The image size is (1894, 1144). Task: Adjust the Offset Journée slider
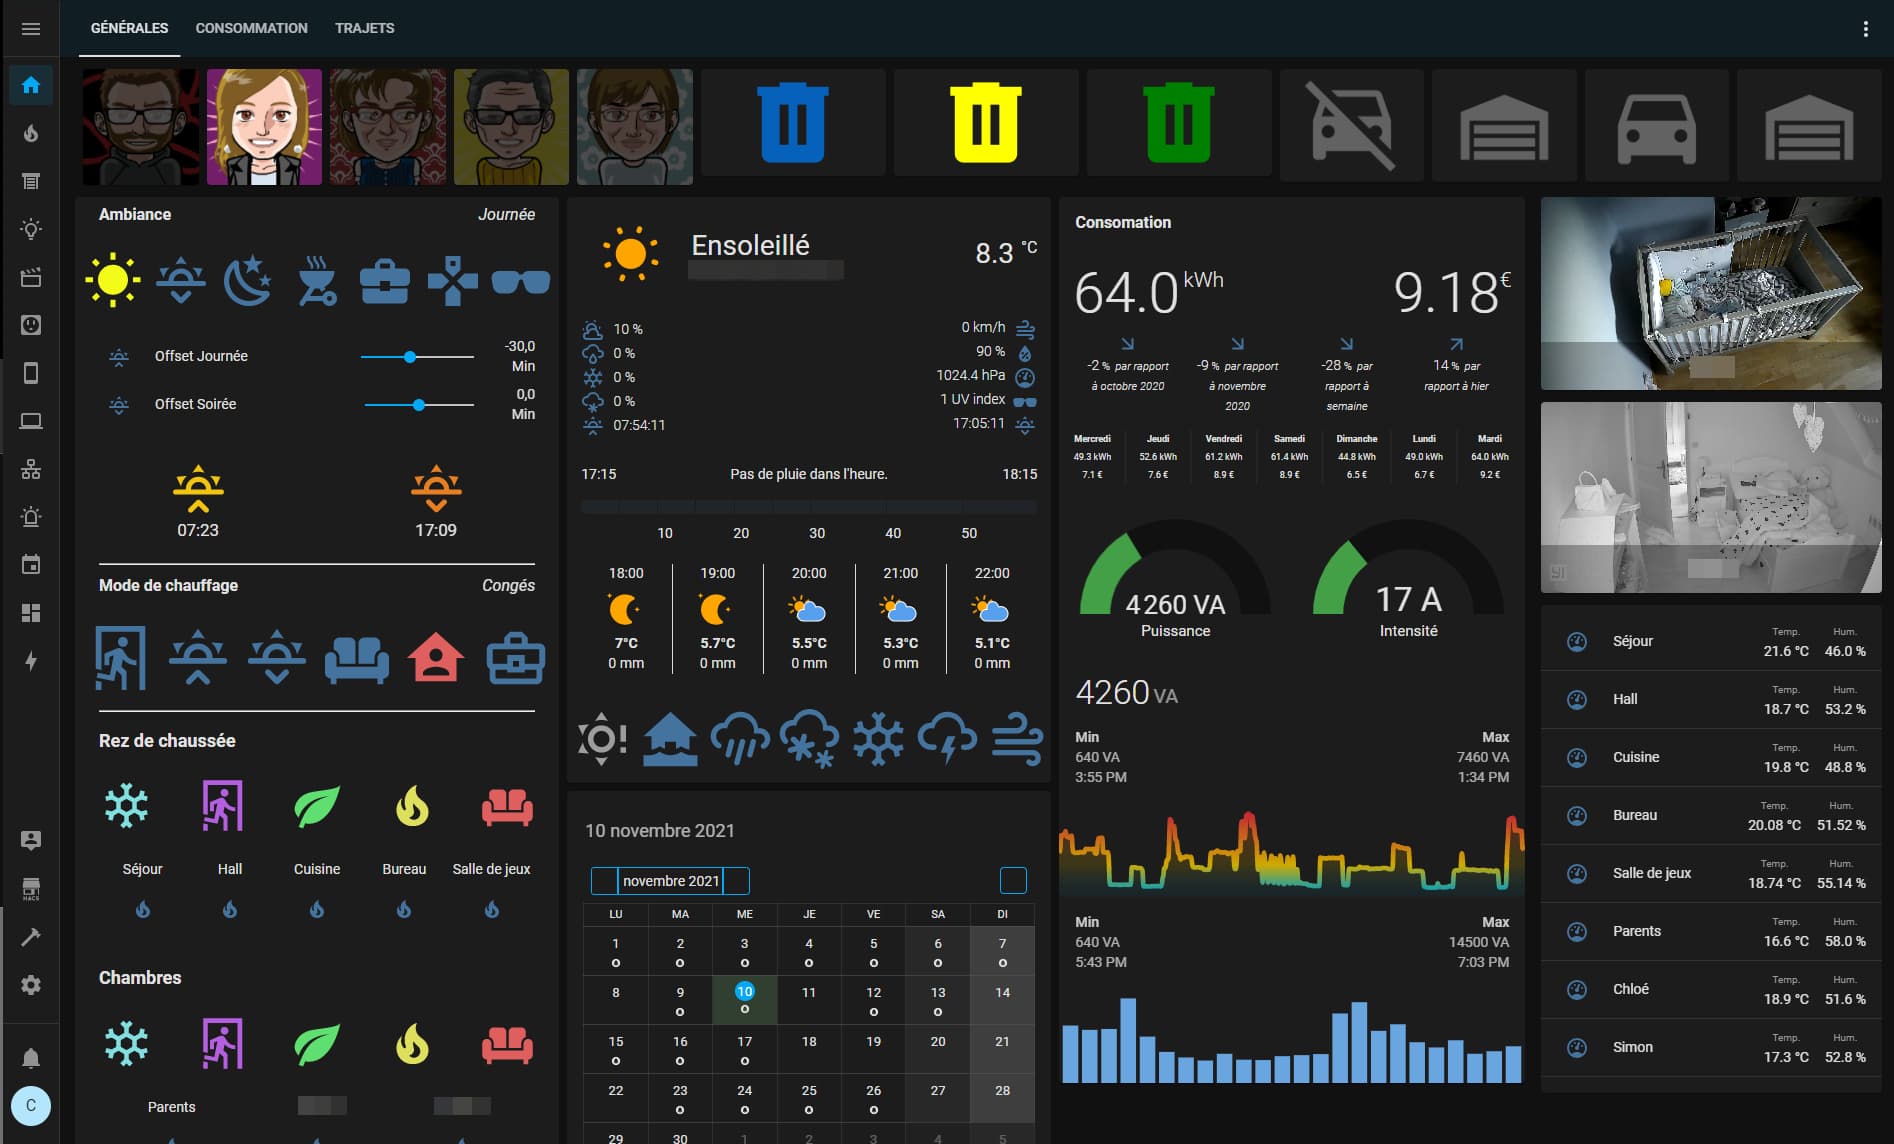tap(417, 356)
